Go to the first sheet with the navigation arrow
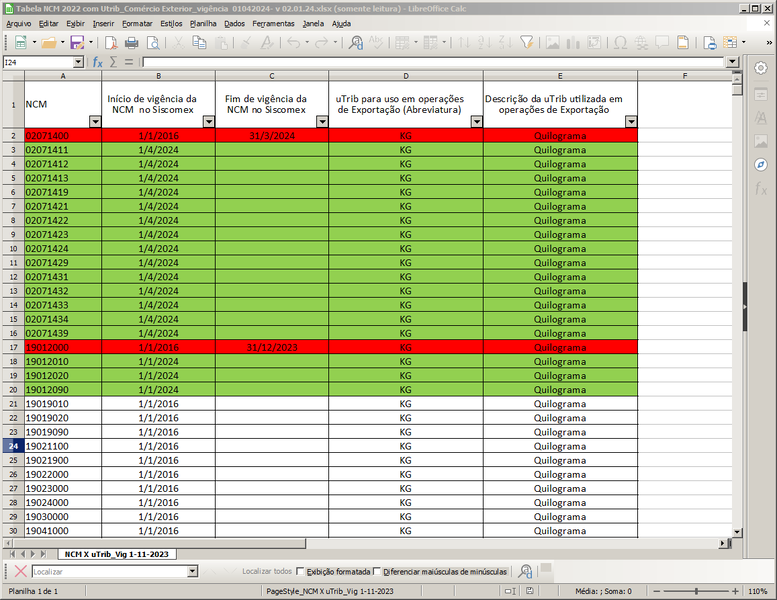The width and height of the screenshot is (777, 600). pyautogui.click(x=12, y=554)
